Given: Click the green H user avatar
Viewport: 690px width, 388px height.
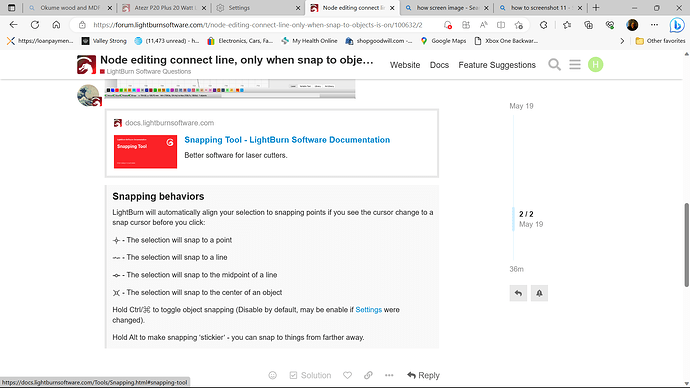Looking at the screenshot, I should (x=595, y=65).
